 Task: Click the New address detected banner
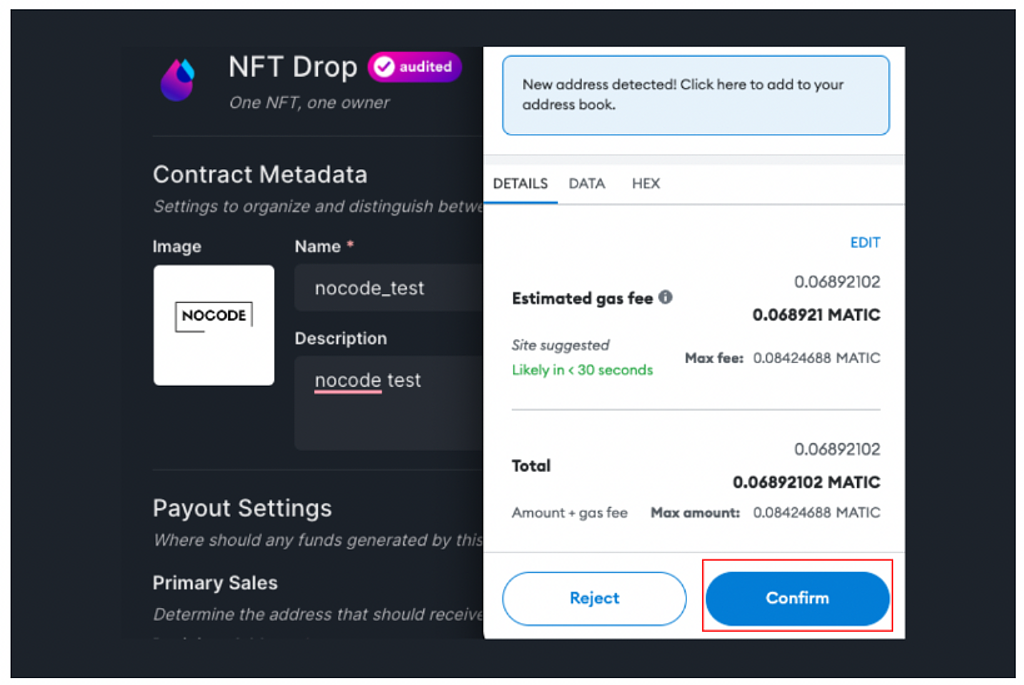coord(695,95)
